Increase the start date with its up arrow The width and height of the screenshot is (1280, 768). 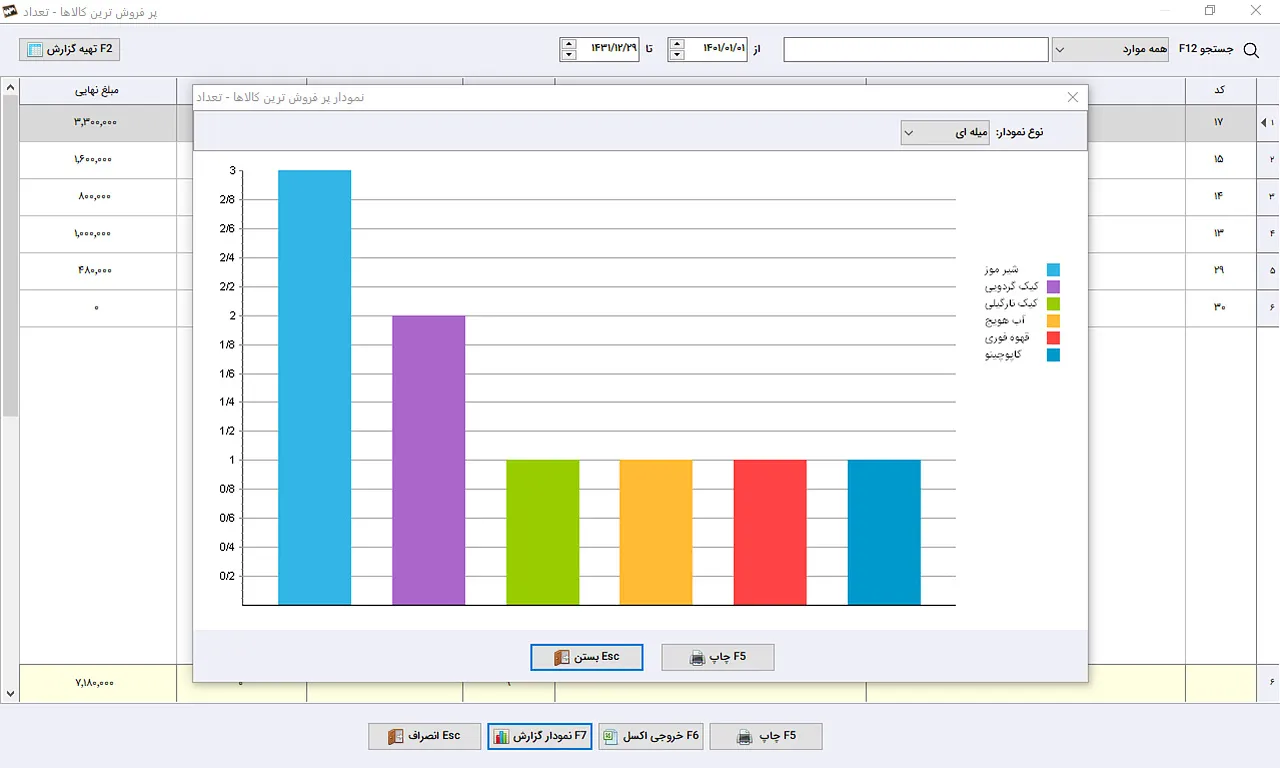click(x=677, y=43)
